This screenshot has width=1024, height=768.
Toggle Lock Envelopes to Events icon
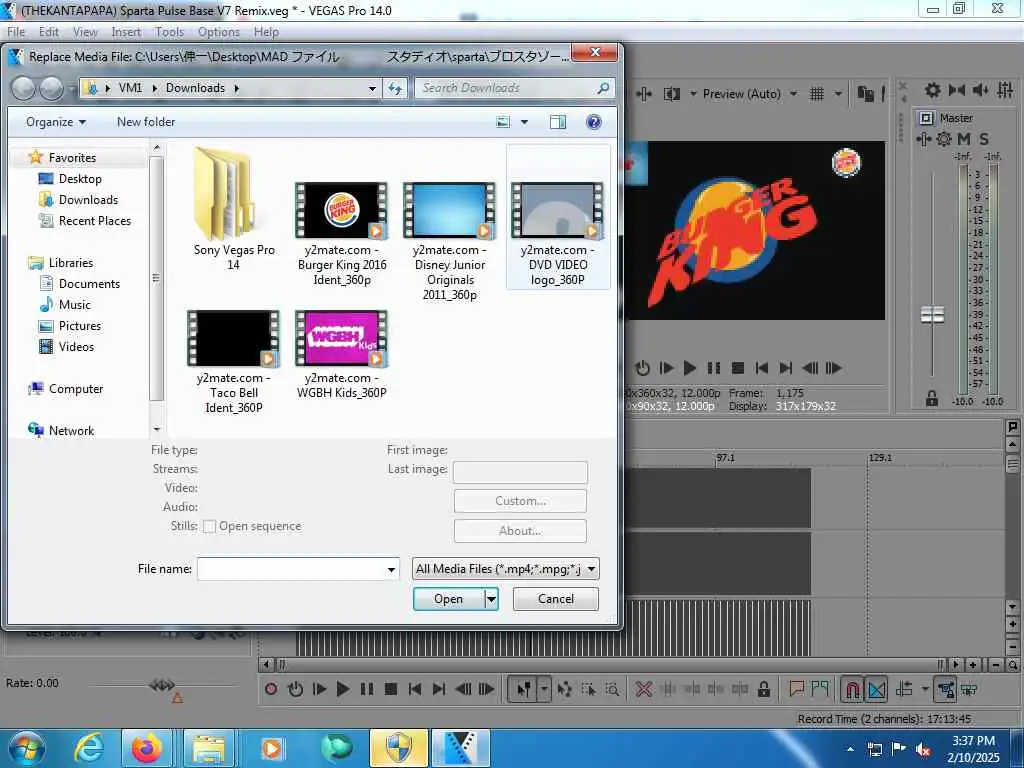click(946, 689)
